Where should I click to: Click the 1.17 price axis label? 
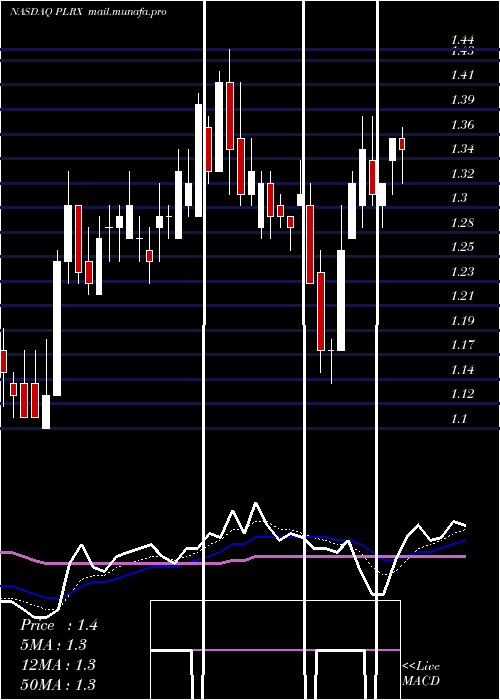(x=462, y=345)
